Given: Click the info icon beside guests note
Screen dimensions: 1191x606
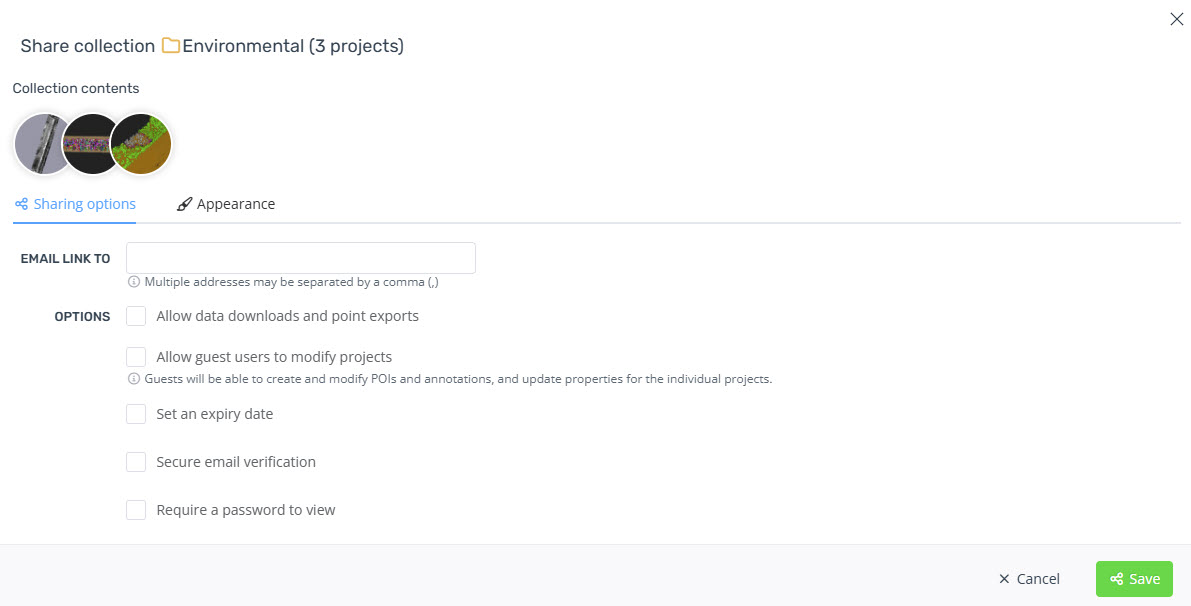Looking at the screenshot, I should [x=134, y=378].
